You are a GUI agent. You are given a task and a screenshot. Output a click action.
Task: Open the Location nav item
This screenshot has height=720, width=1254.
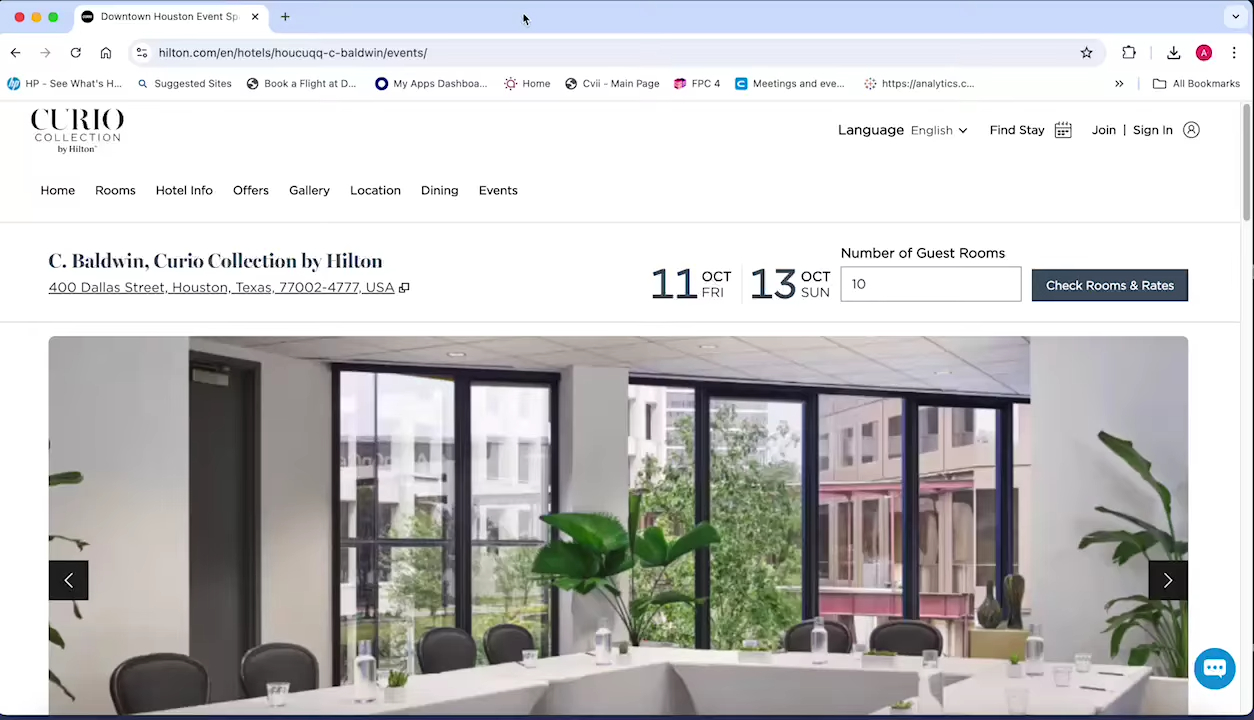375,190
